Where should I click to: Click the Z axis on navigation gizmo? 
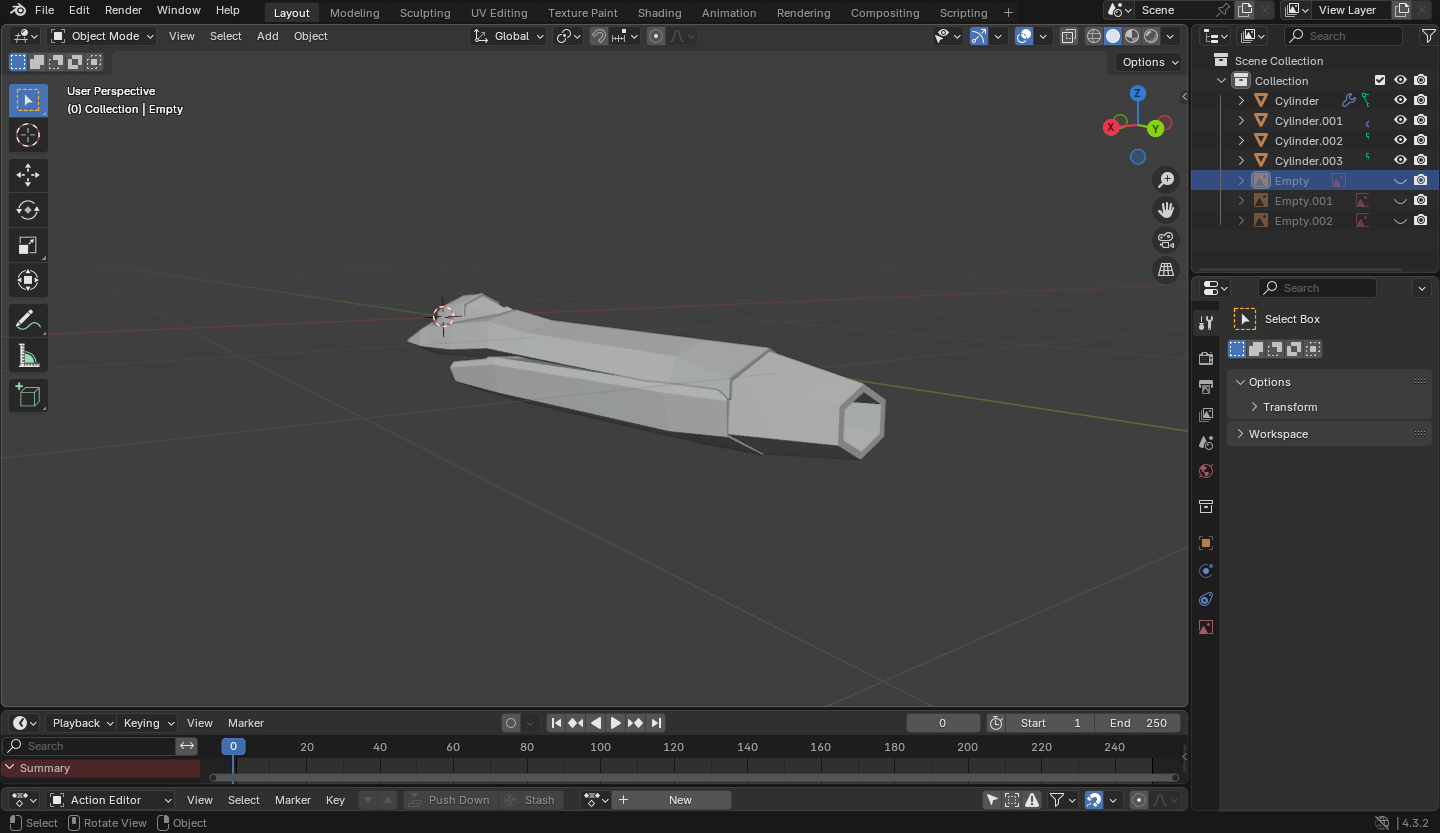click(x=1138, y=93)
